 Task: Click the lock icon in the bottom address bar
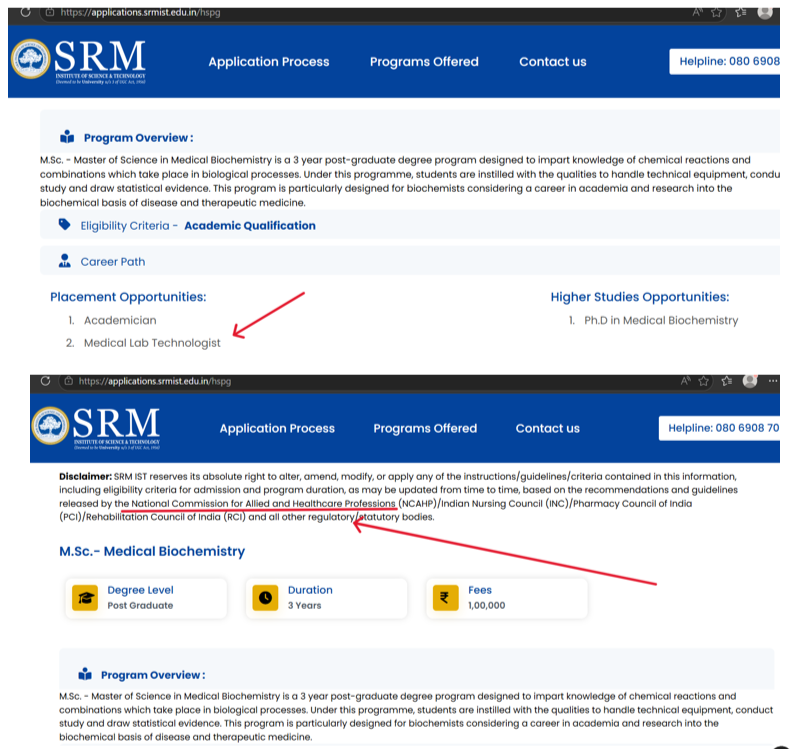click(x=68, y=381)
